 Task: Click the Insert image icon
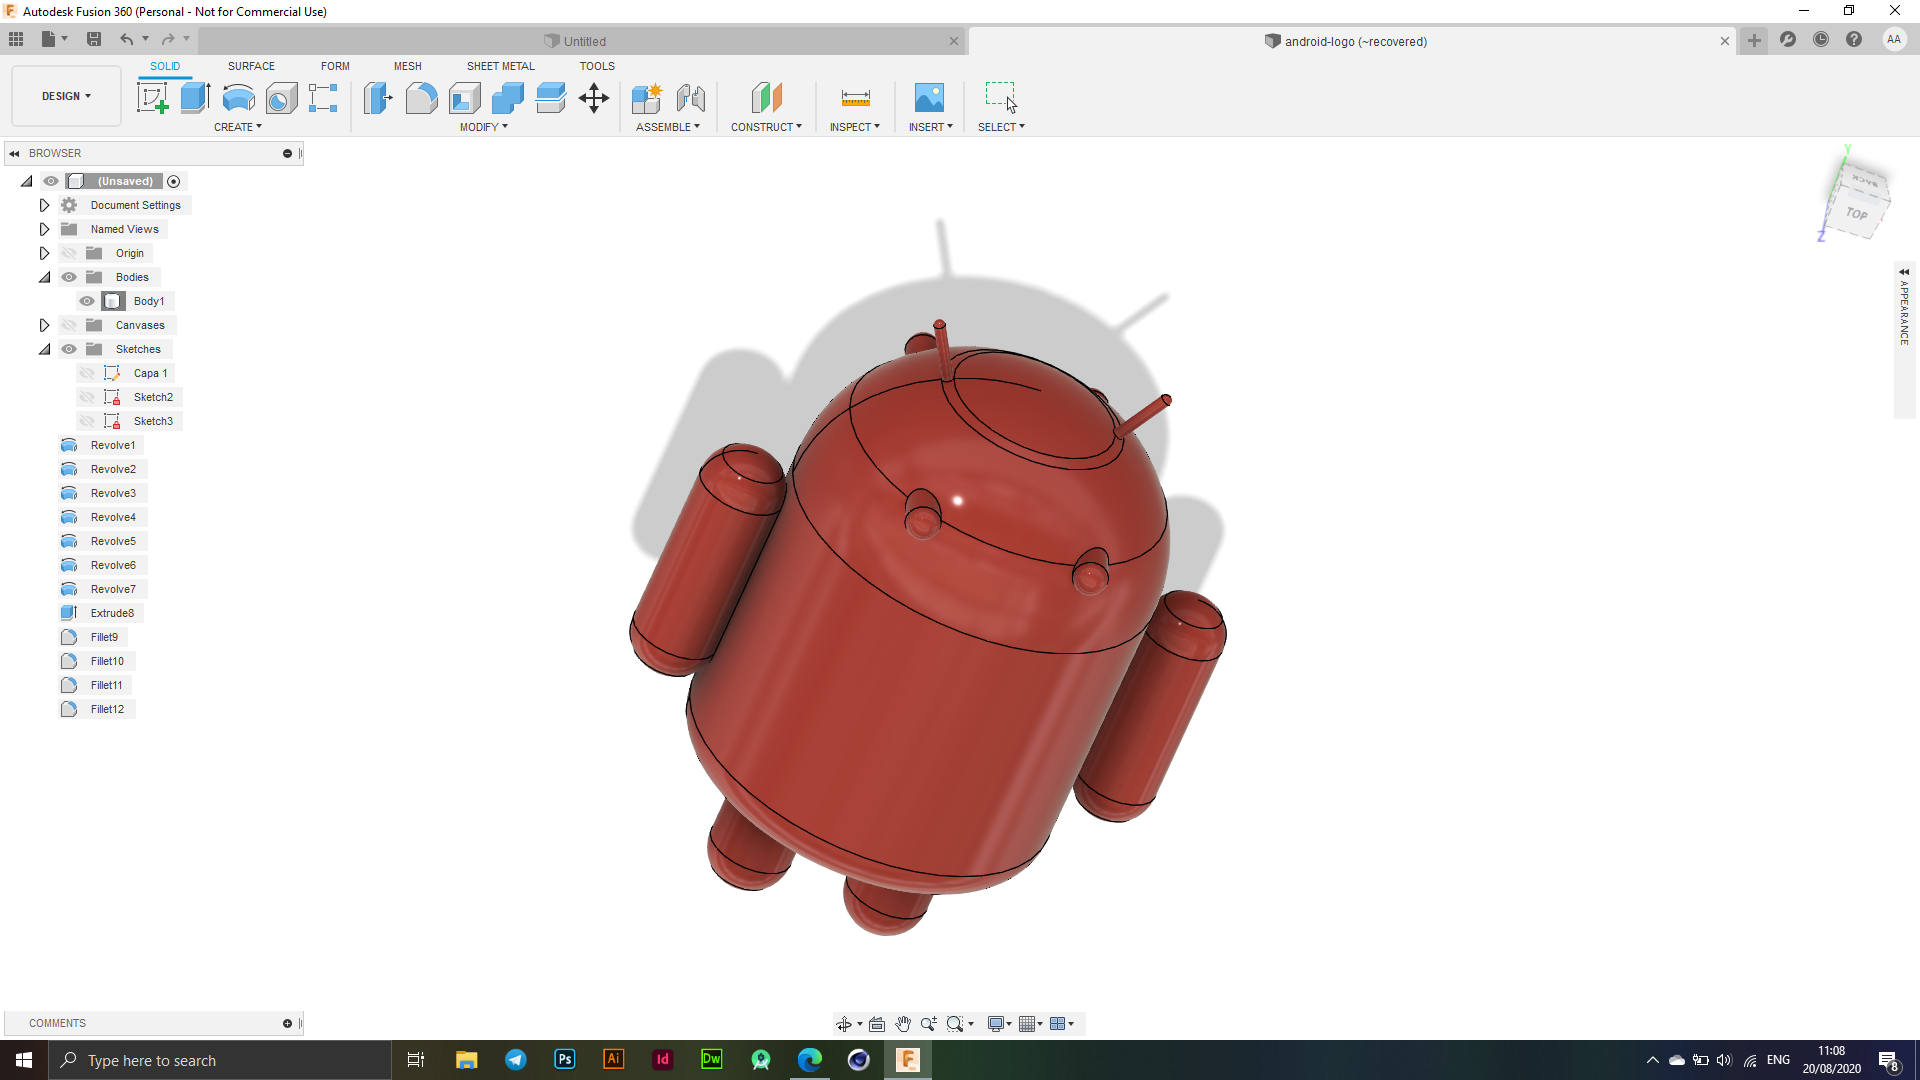click(929, 98)
